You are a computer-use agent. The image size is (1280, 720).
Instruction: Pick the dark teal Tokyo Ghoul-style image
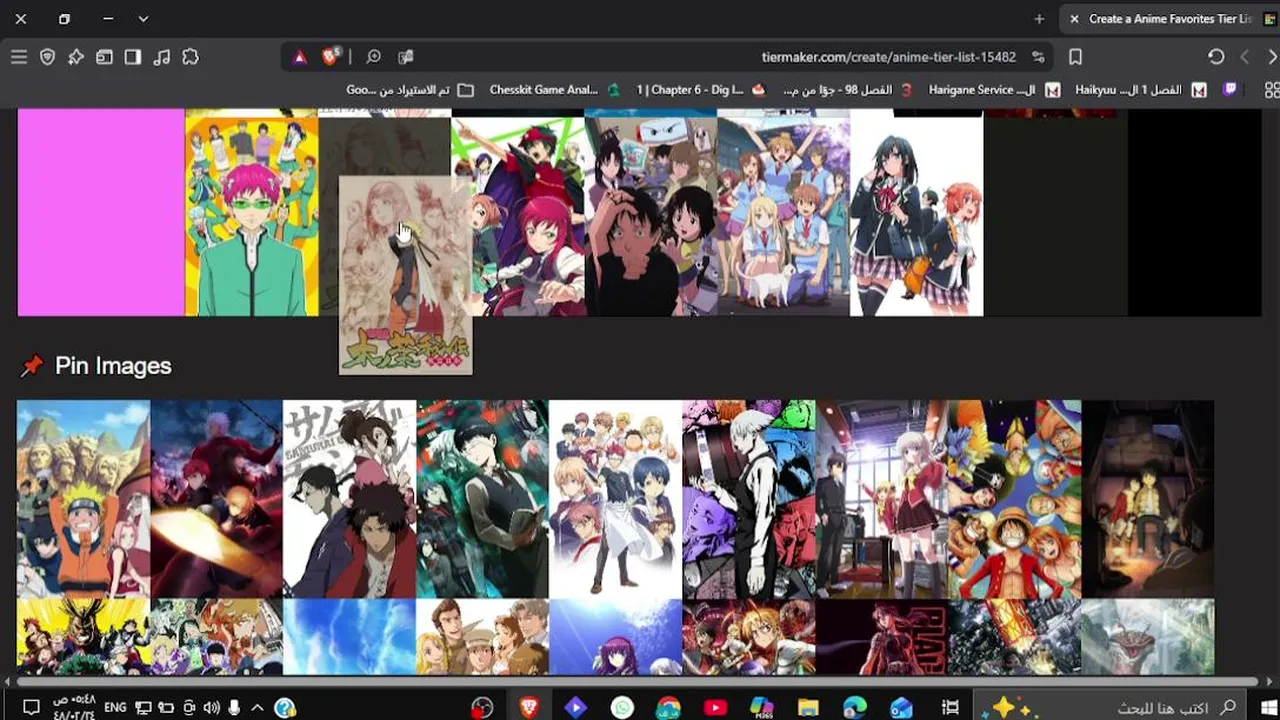[483, 499]
